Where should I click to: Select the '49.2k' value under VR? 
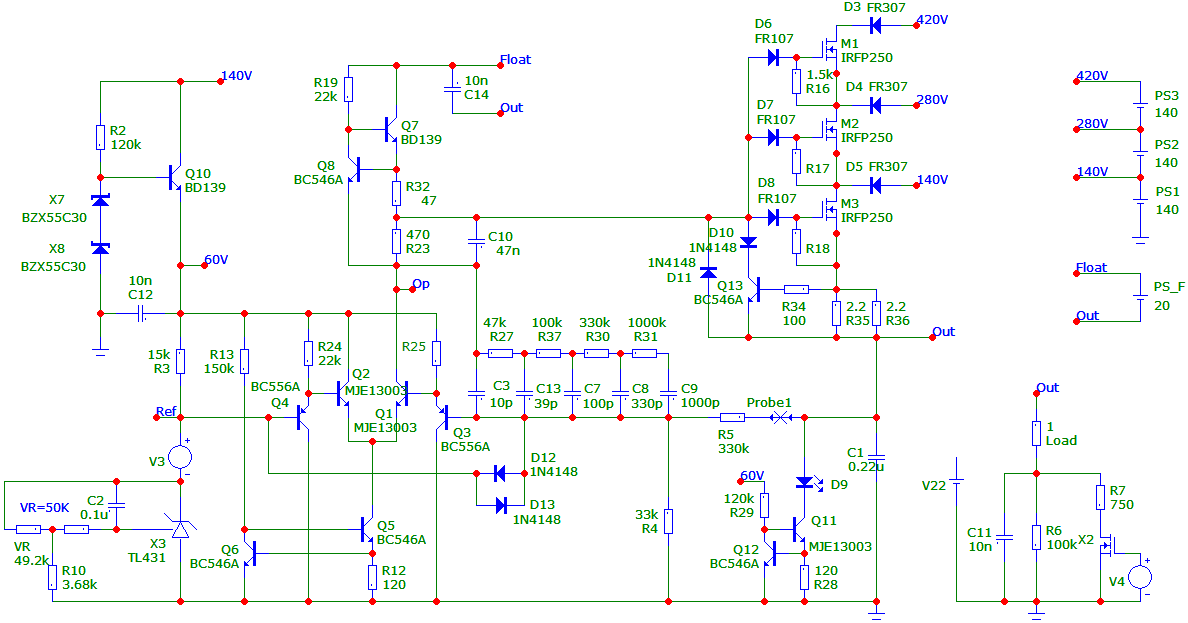[32, 561]
